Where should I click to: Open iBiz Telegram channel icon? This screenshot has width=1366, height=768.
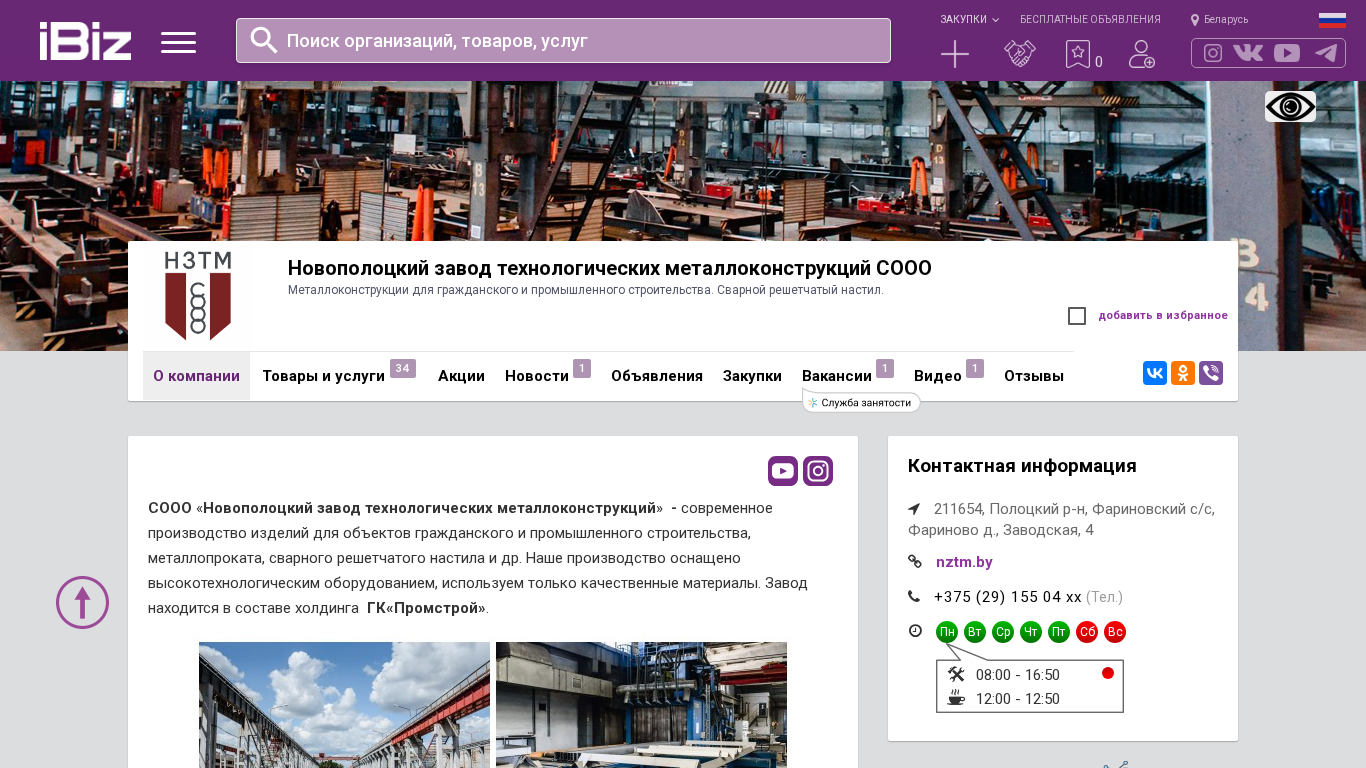(1326, 53)
